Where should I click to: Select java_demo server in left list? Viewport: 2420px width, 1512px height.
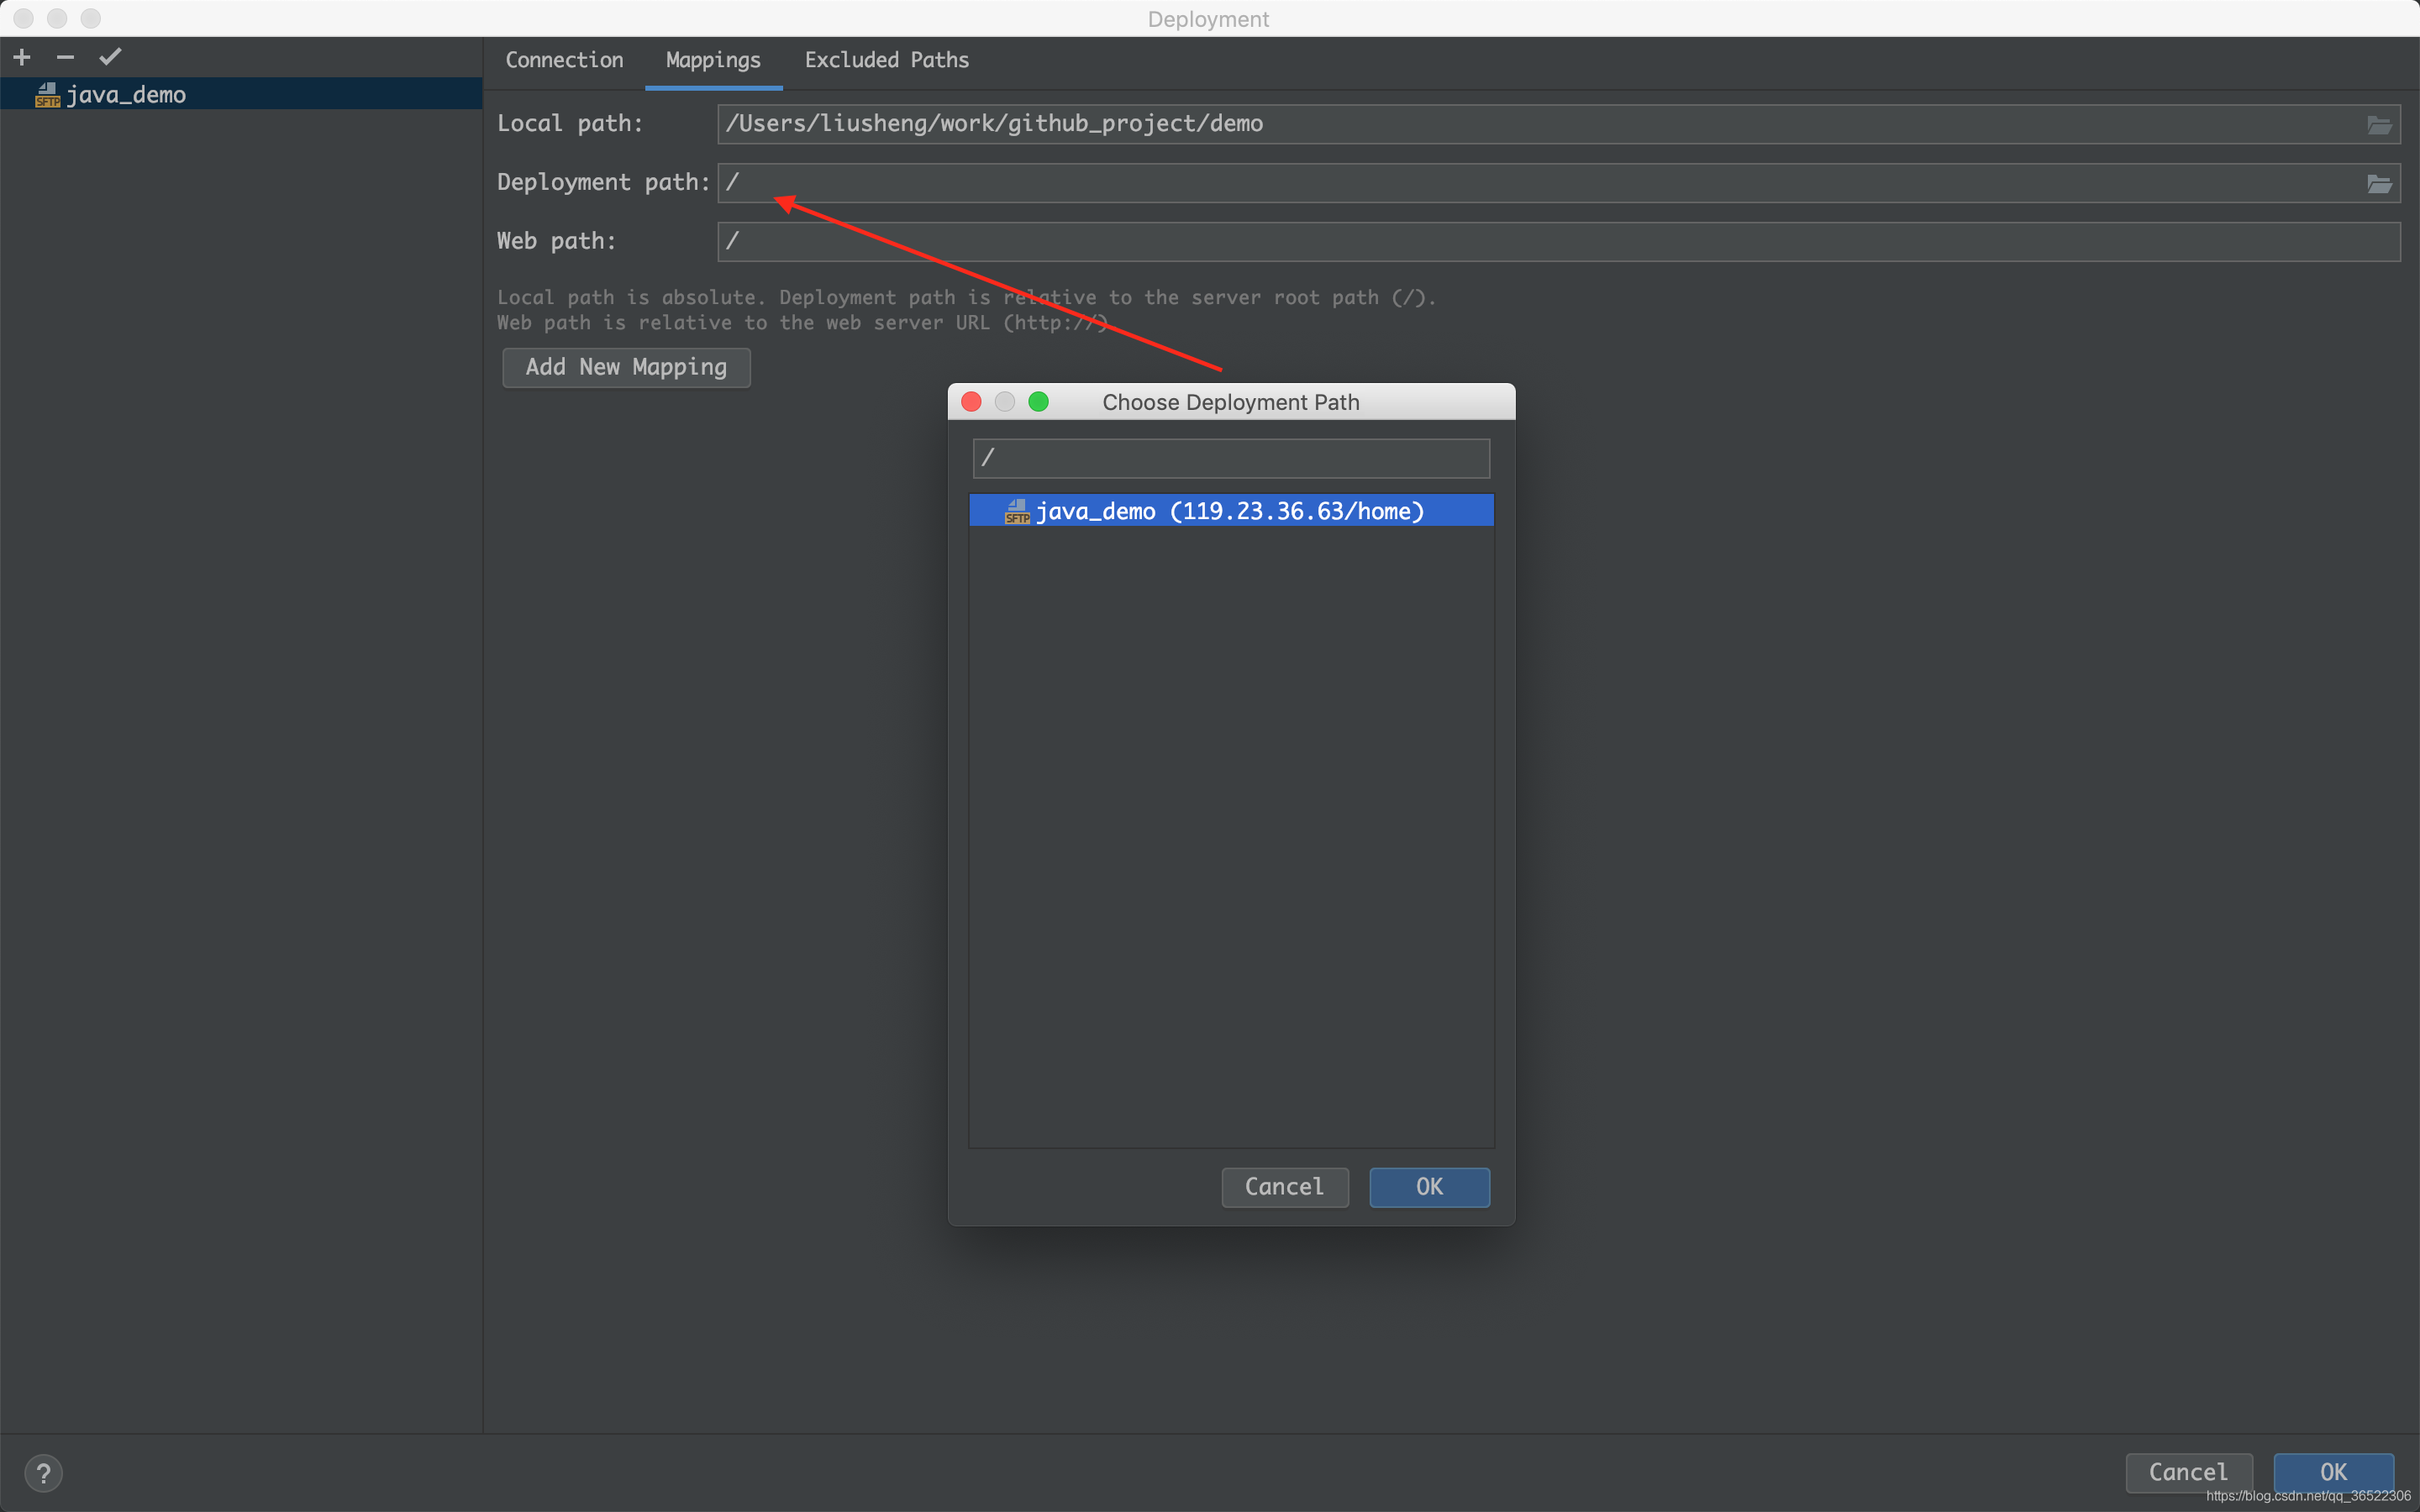point(126,95)
